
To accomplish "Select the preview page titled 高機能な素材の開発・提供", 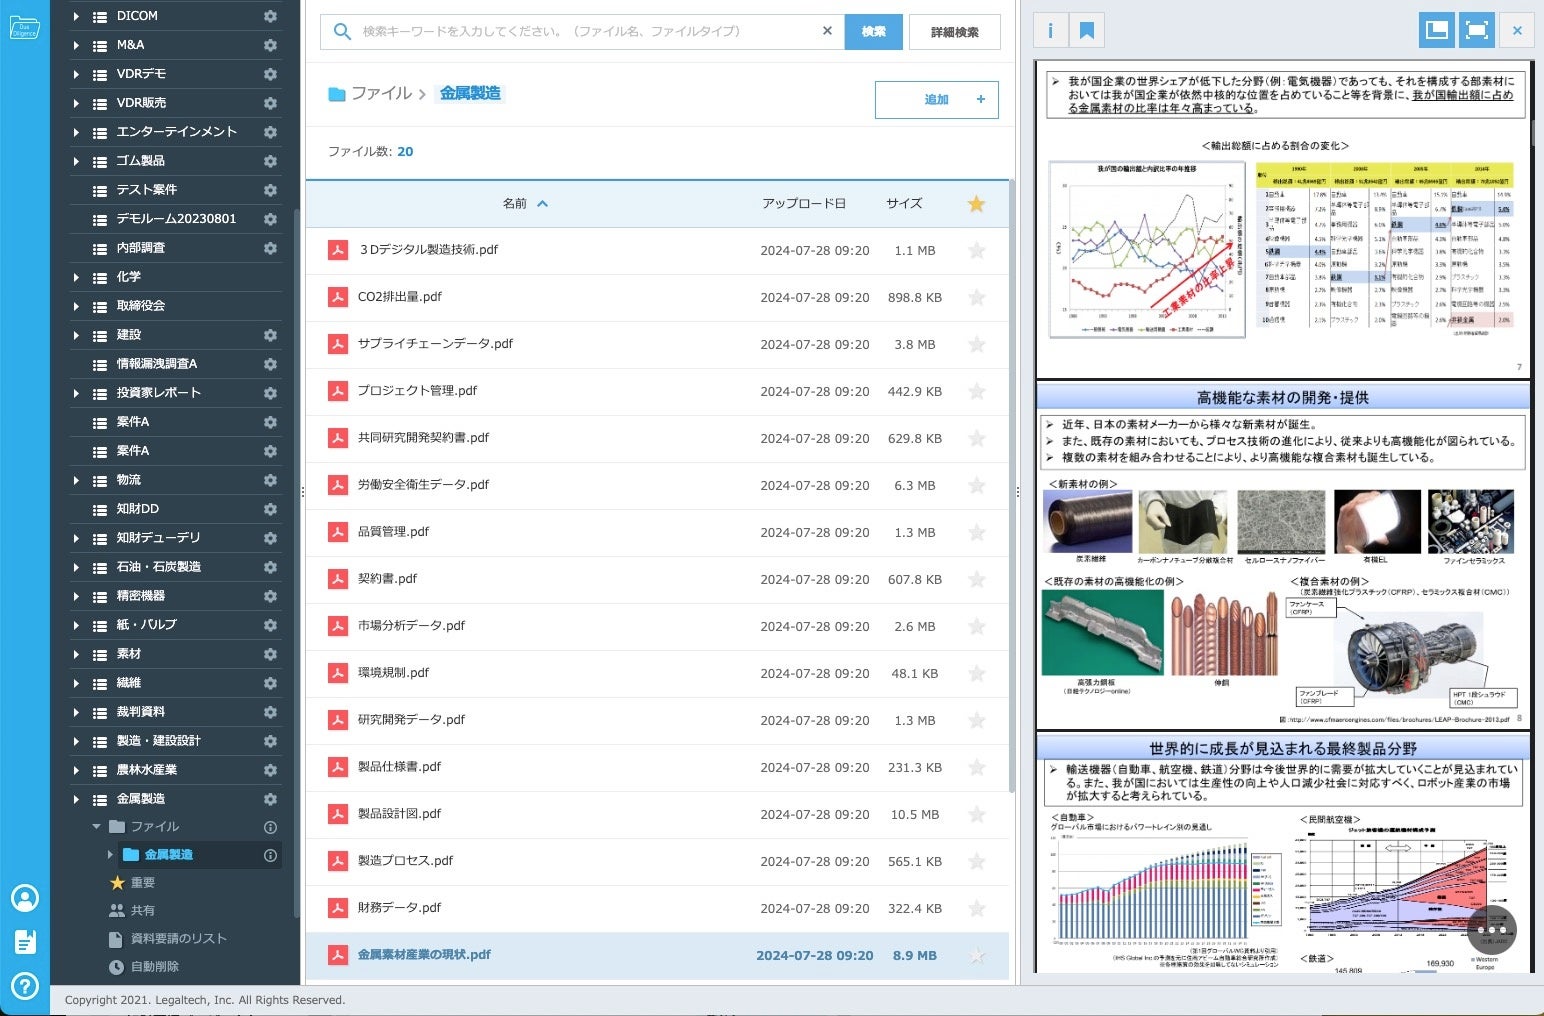I will click(1283, 556).
